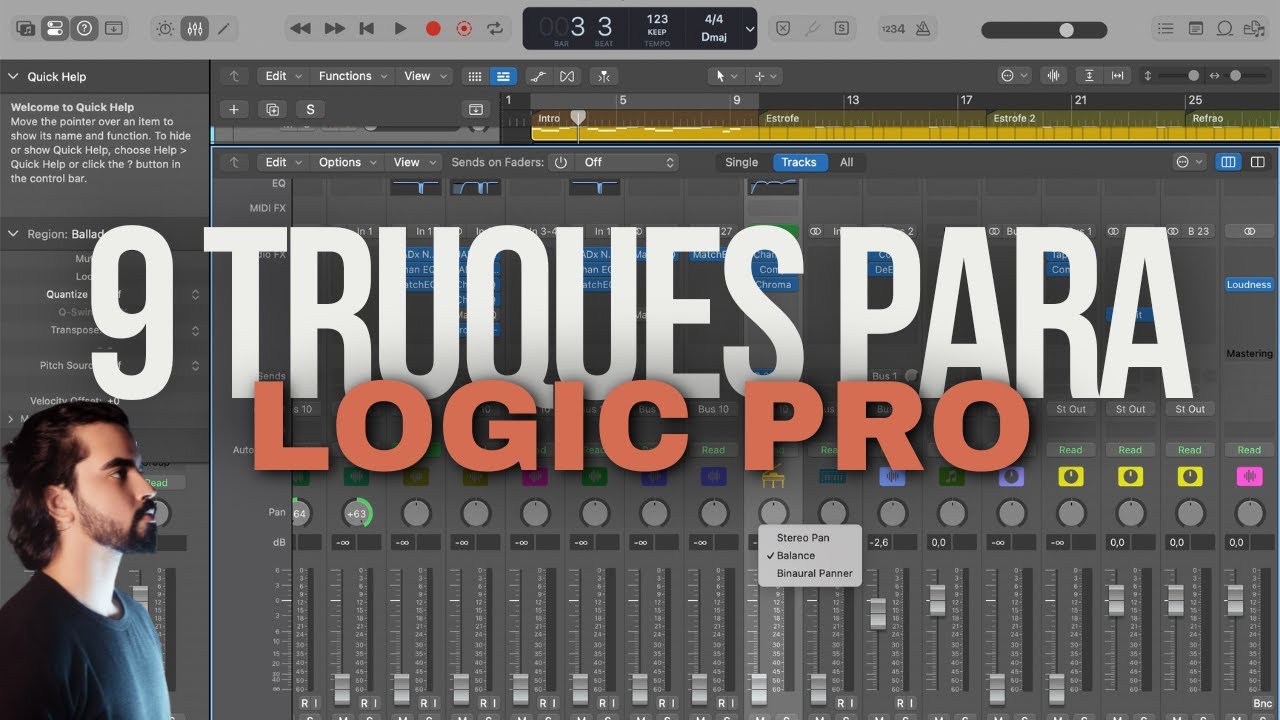1280x720 pixels.
Task: Open the Functions menu
Action: coord(351,76)
